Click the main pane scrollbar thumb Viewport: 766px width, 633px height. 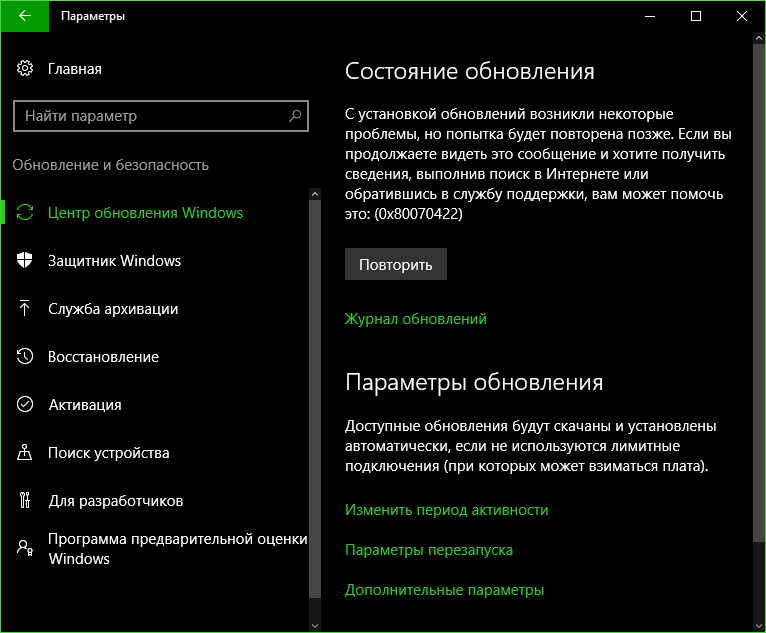pyautogui.click(x=759, y=293)
